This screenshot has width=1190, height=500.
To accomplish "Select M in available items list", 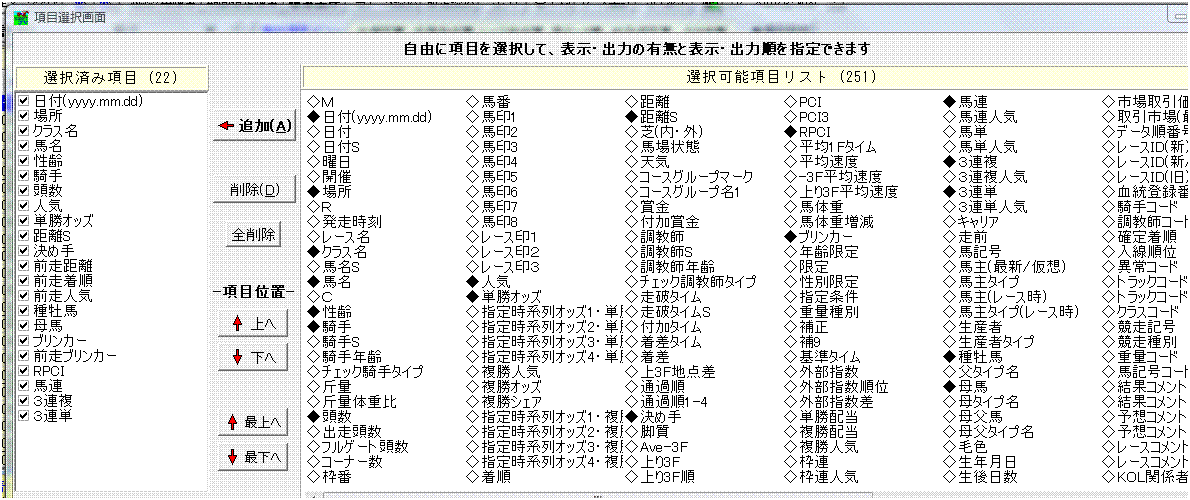I will [x=321, y=102].
